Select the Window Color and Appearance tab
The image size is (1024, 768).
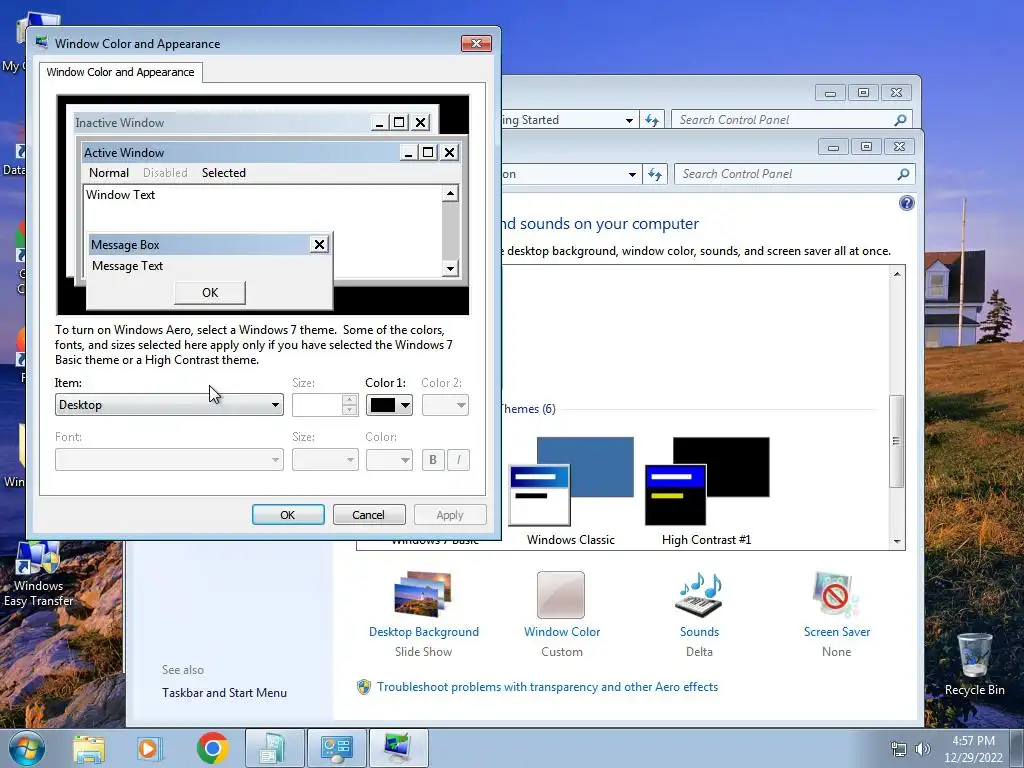tap(120, 72)
